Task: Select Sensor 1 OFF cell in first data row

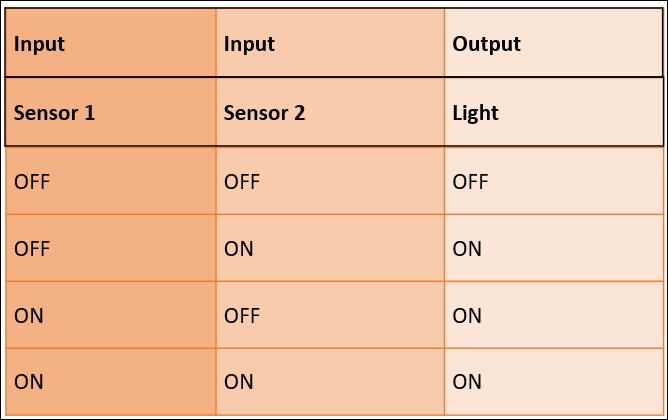Action: (111, 181)
